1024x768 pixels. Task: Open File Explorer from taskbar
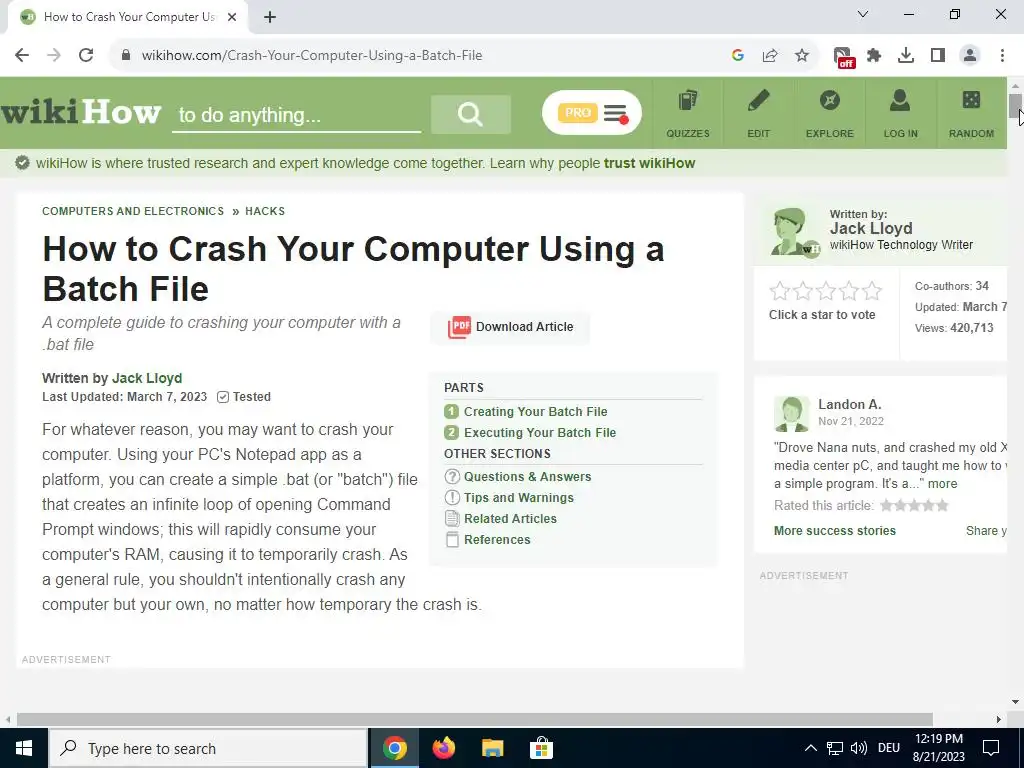point(492,748)
